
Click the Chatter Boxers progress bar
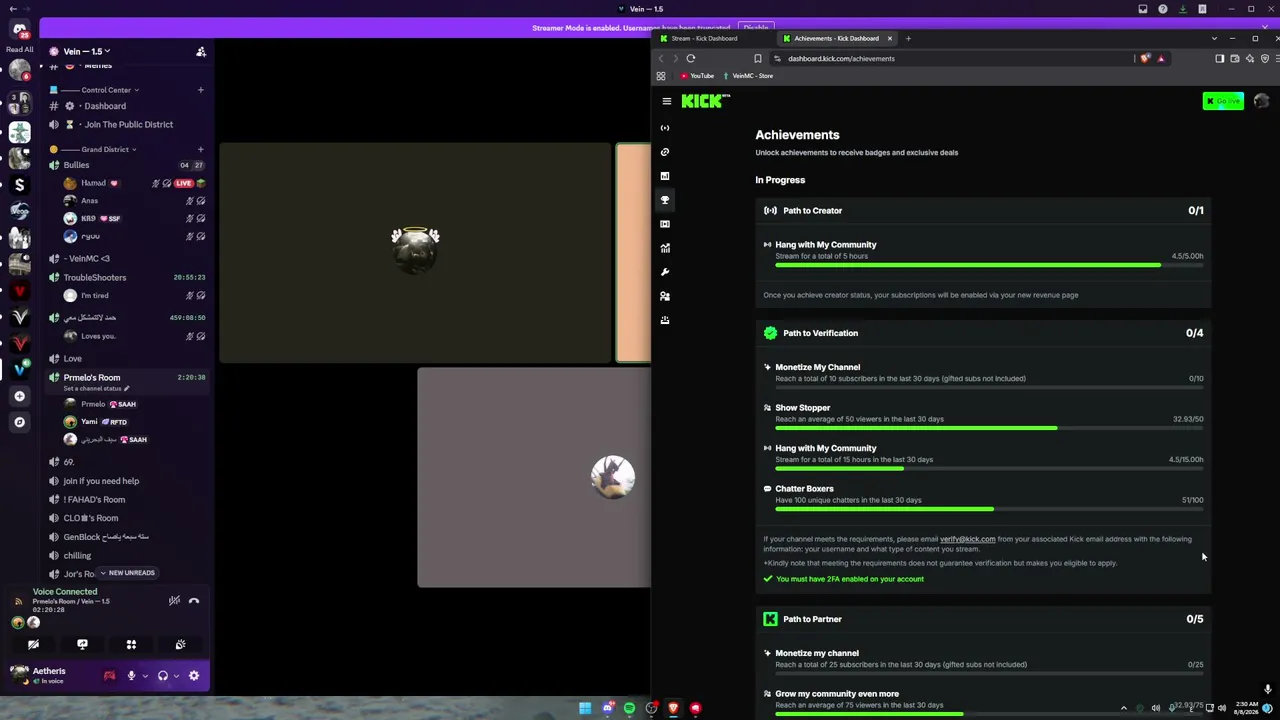tap(989, 509)
